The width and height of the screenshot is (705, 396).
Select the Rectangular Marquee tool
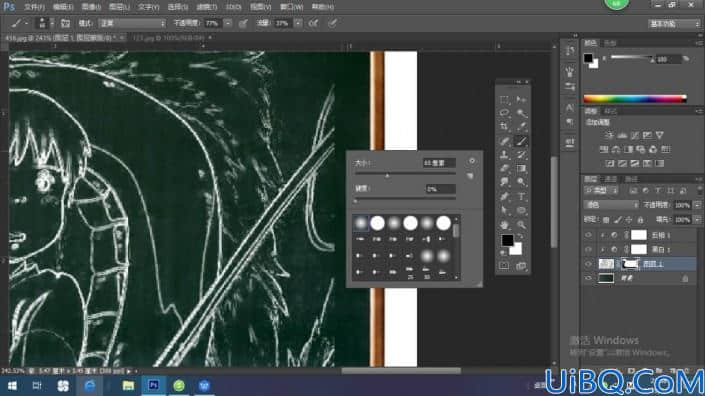tap(504, 99)
